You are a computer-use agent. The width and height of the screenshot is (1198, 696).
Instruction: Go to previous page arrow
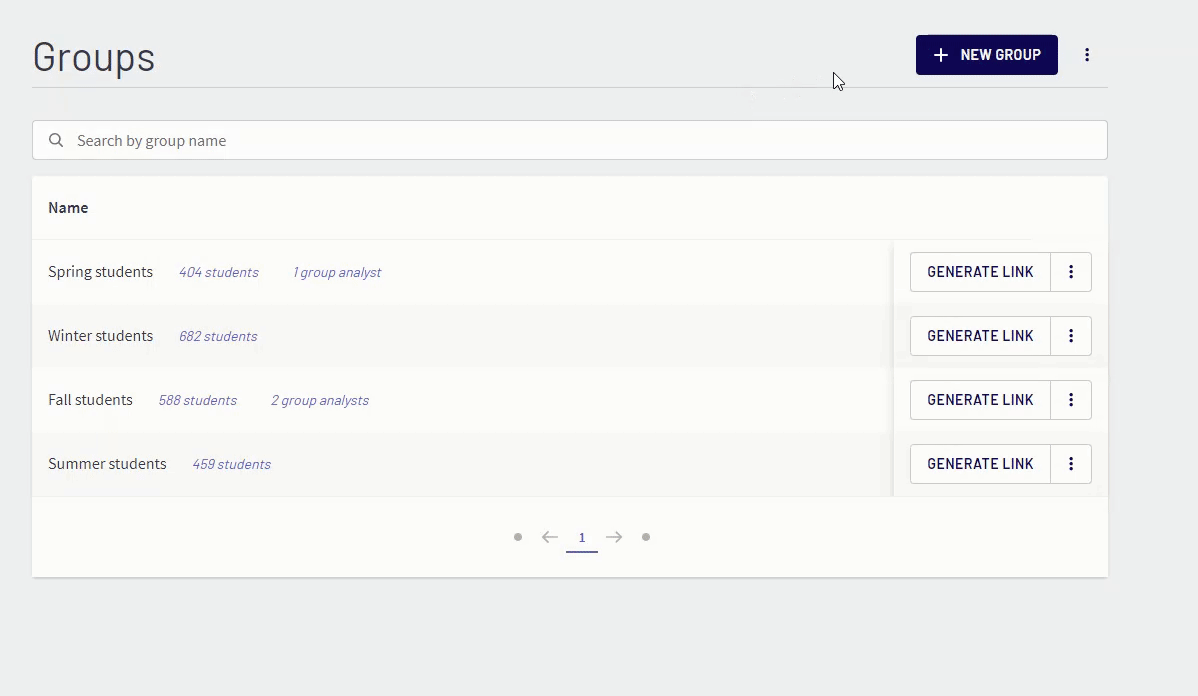pos(549,537)
